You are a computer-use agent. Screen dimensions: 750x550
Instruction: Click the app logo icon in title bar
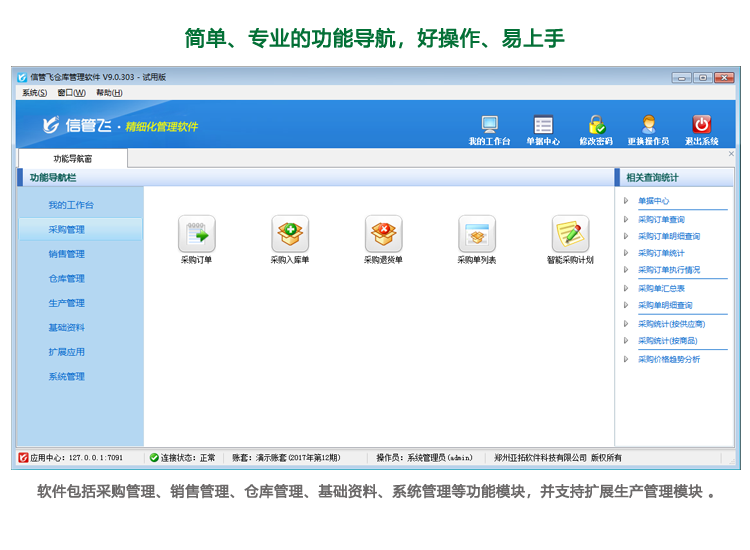[22, 77]
